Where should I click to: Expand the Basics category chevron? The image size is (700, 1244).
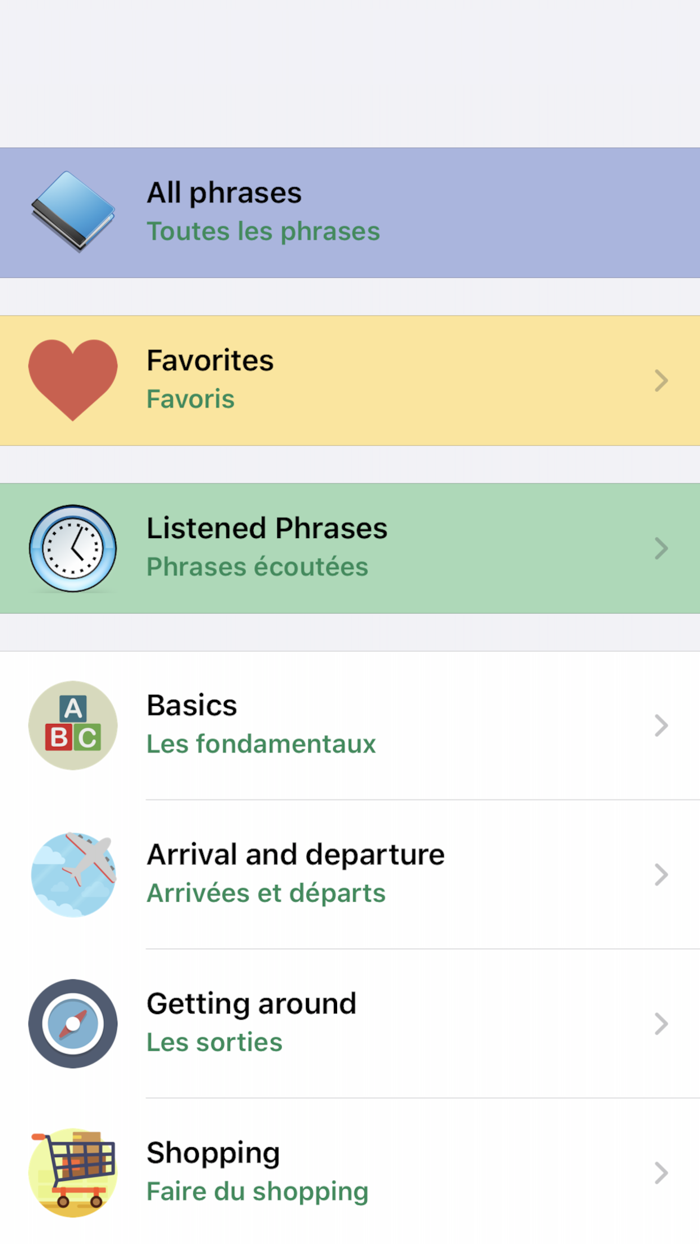660,725
